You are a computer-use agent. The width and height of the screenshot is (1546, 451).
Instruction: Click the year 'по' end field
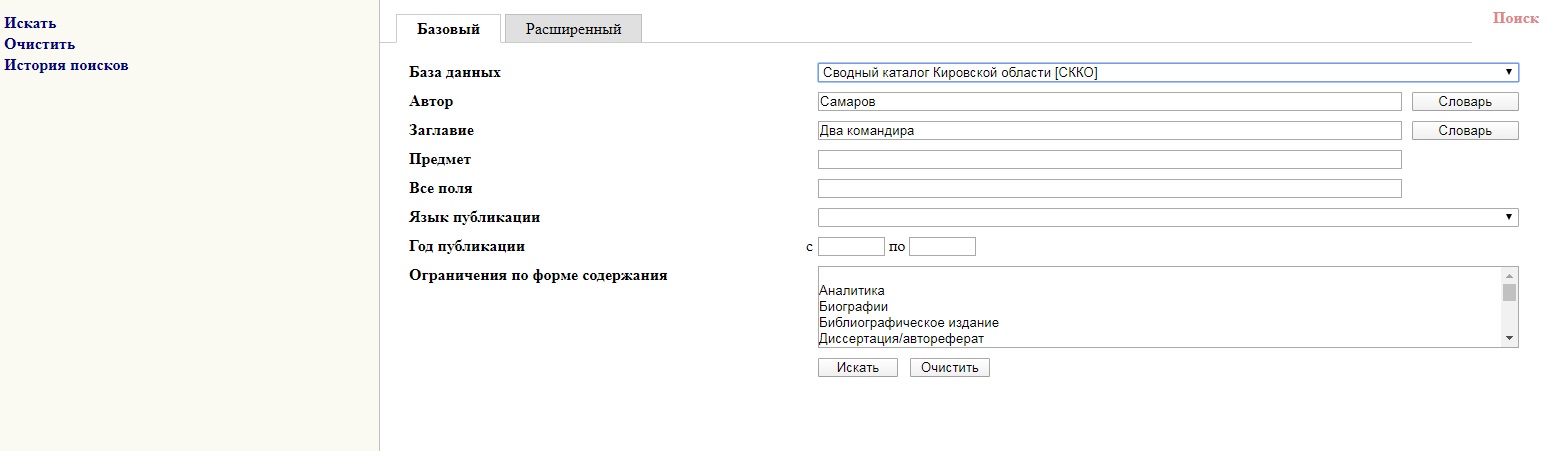pyautogui.click(x=942, y=246)
